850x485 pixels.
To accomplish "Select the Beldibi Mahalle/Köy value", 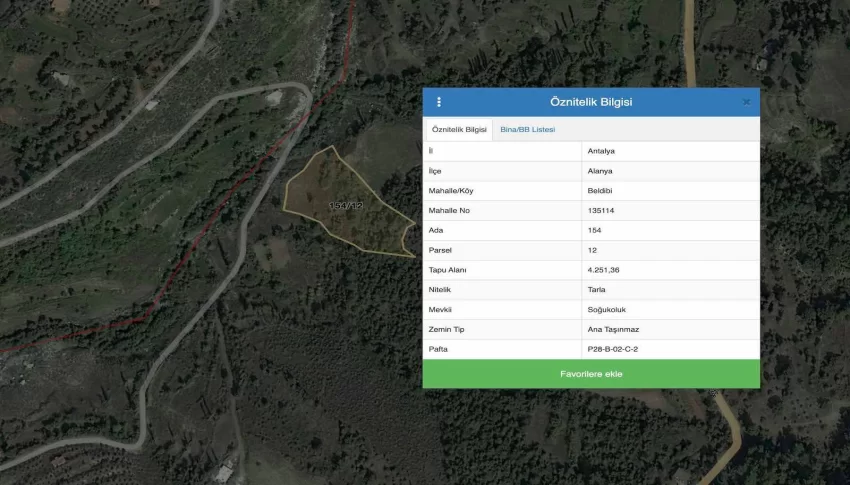I will [x=601, y=191].
